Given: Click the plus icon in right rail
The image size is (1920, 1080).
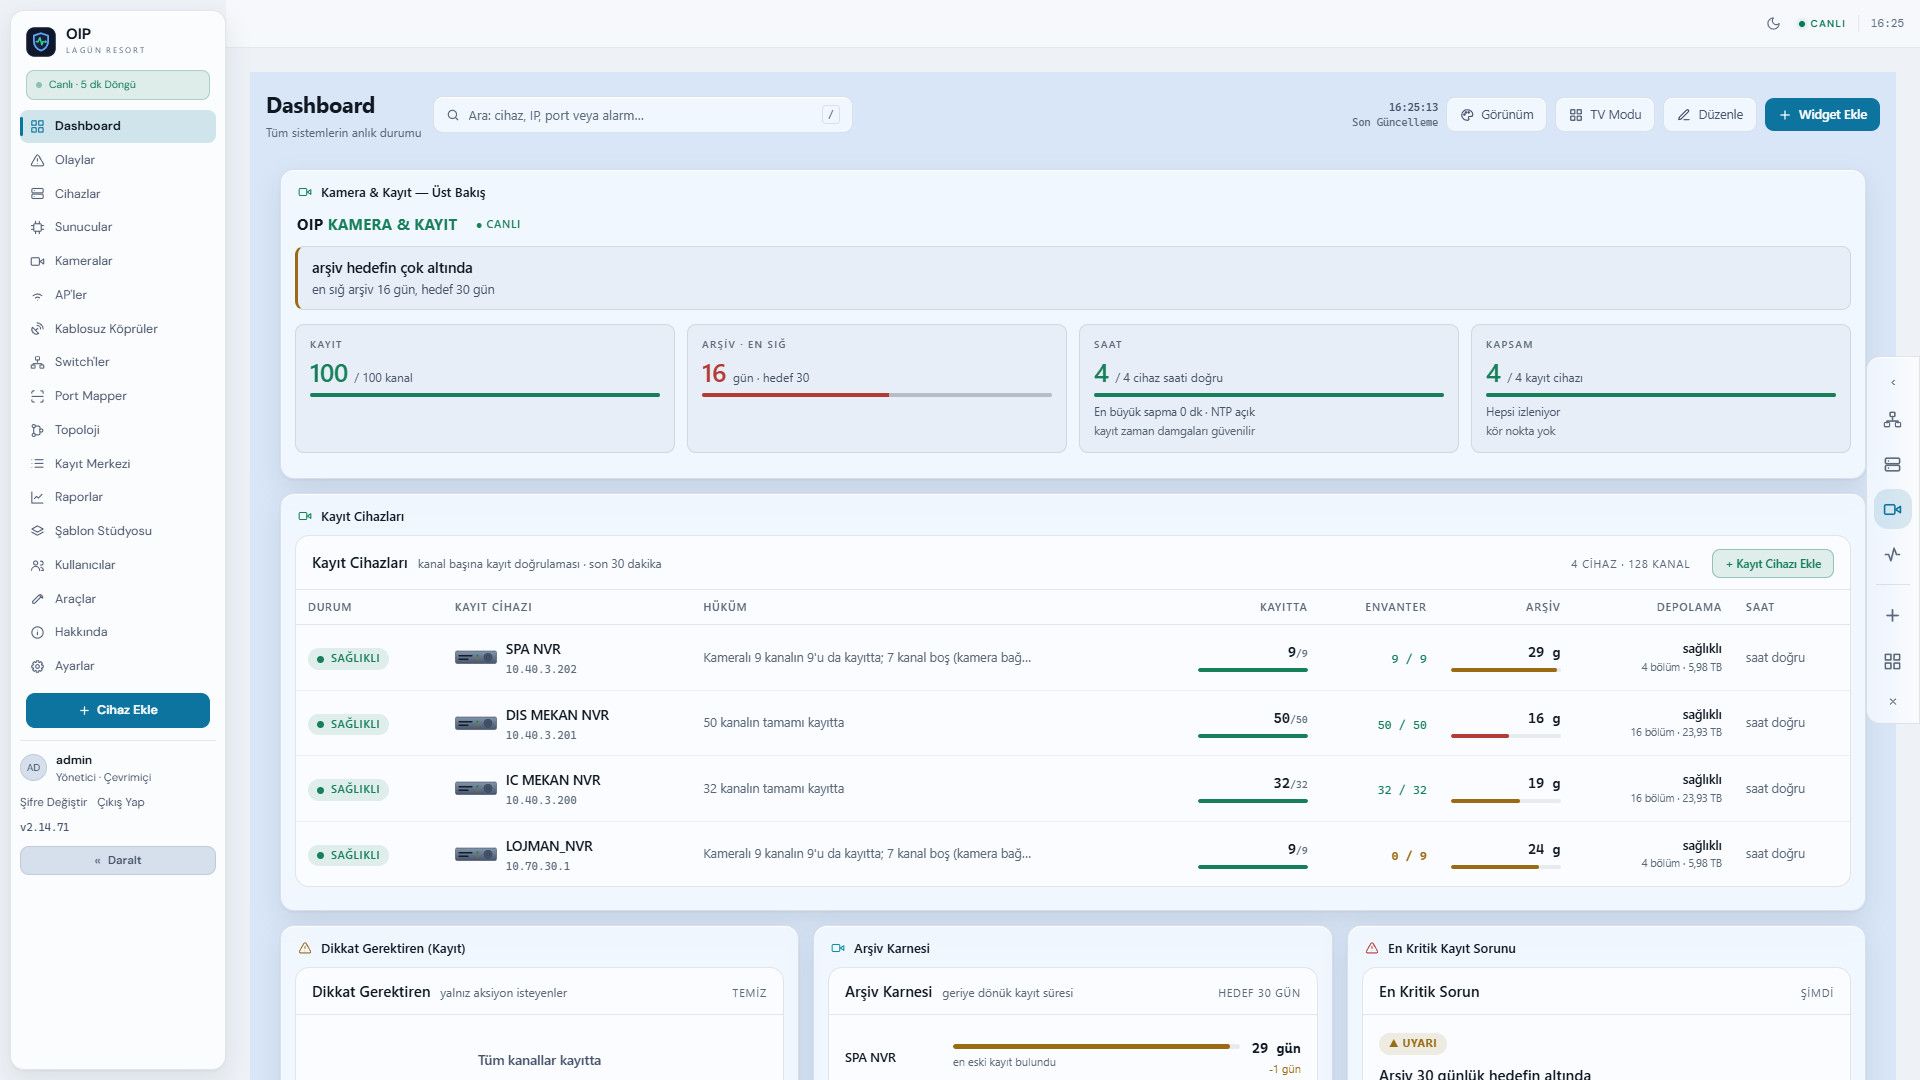Looking at the screenshot, I should (1892, 616).
